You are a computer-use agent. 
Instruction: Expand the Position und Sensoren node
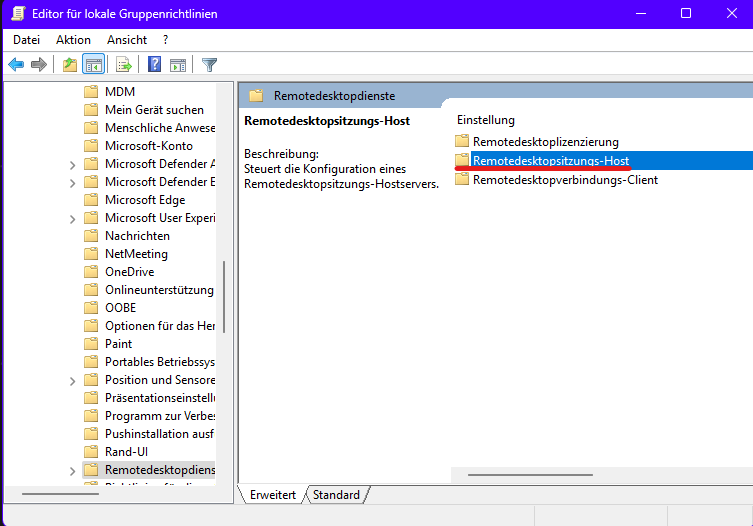click(72, 380)
